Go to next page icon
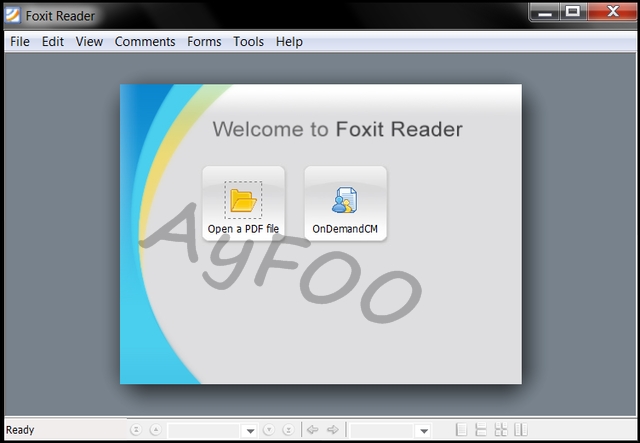Screen dimensions: 640x443 click(x=269, y=430)
